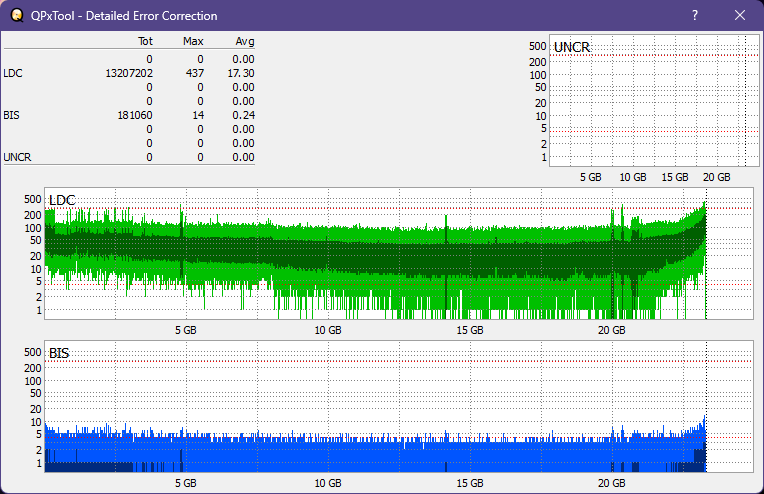Viewport: 764px width, 494px height.
Task: Select the LDC average value 17.30
Action: pos(241,73)
